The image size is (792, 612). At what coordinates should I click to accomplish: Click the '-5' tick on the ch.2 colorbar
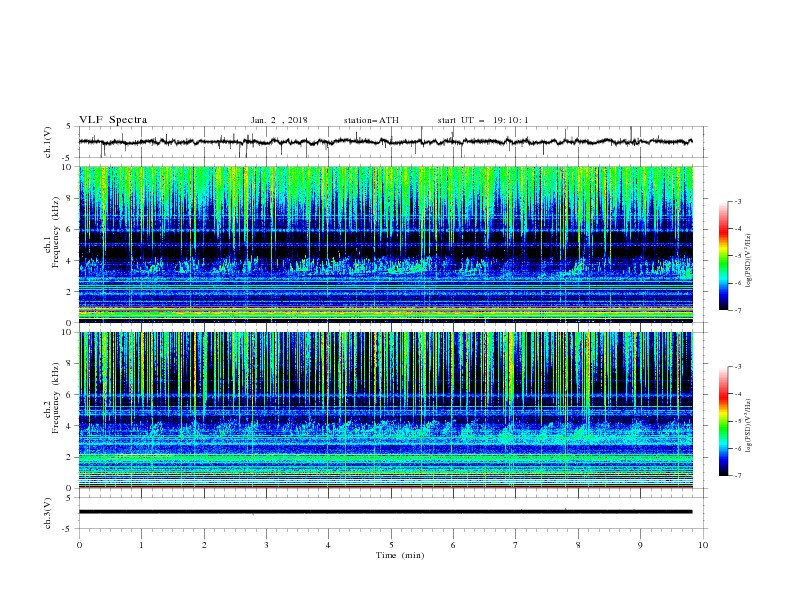point(738,421)
